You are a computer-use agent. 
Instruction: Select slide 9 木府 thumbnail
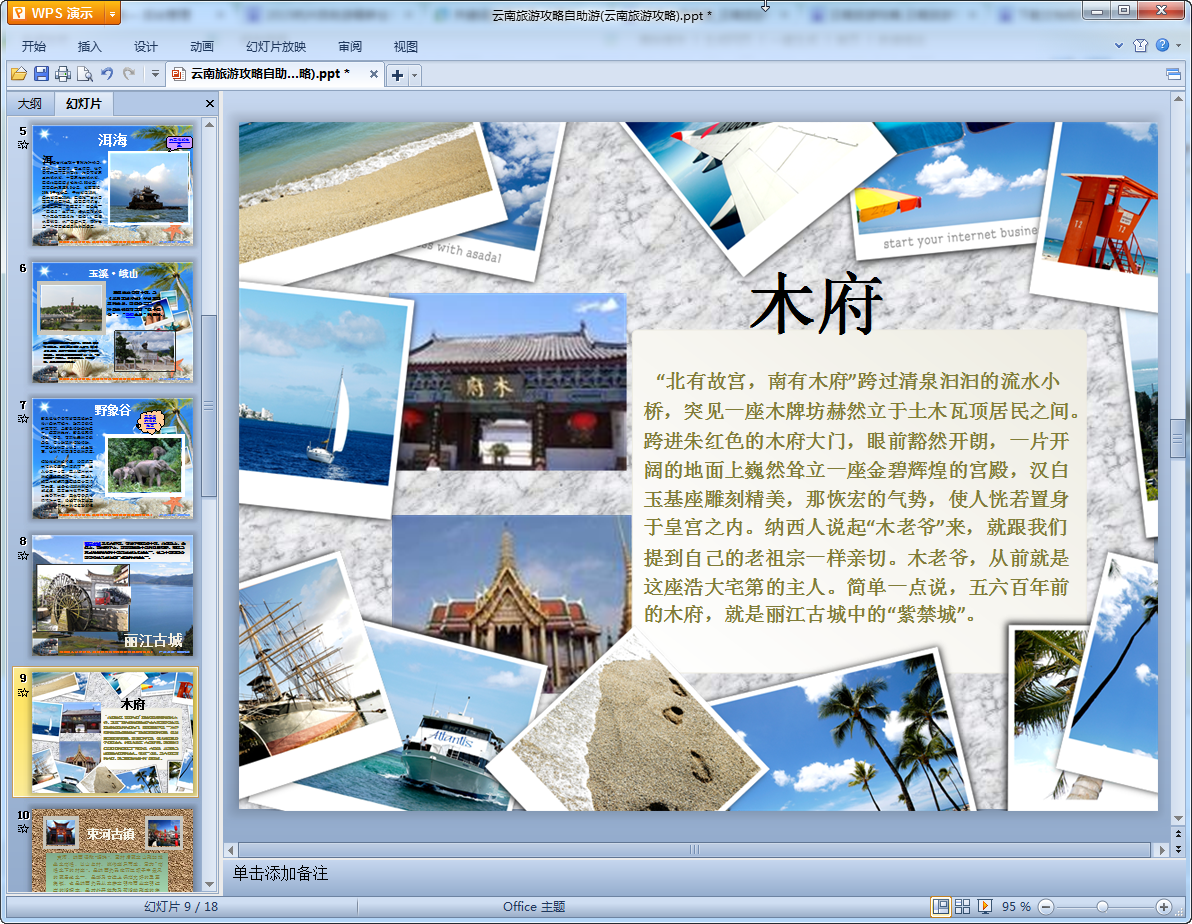tap(113, 732)
